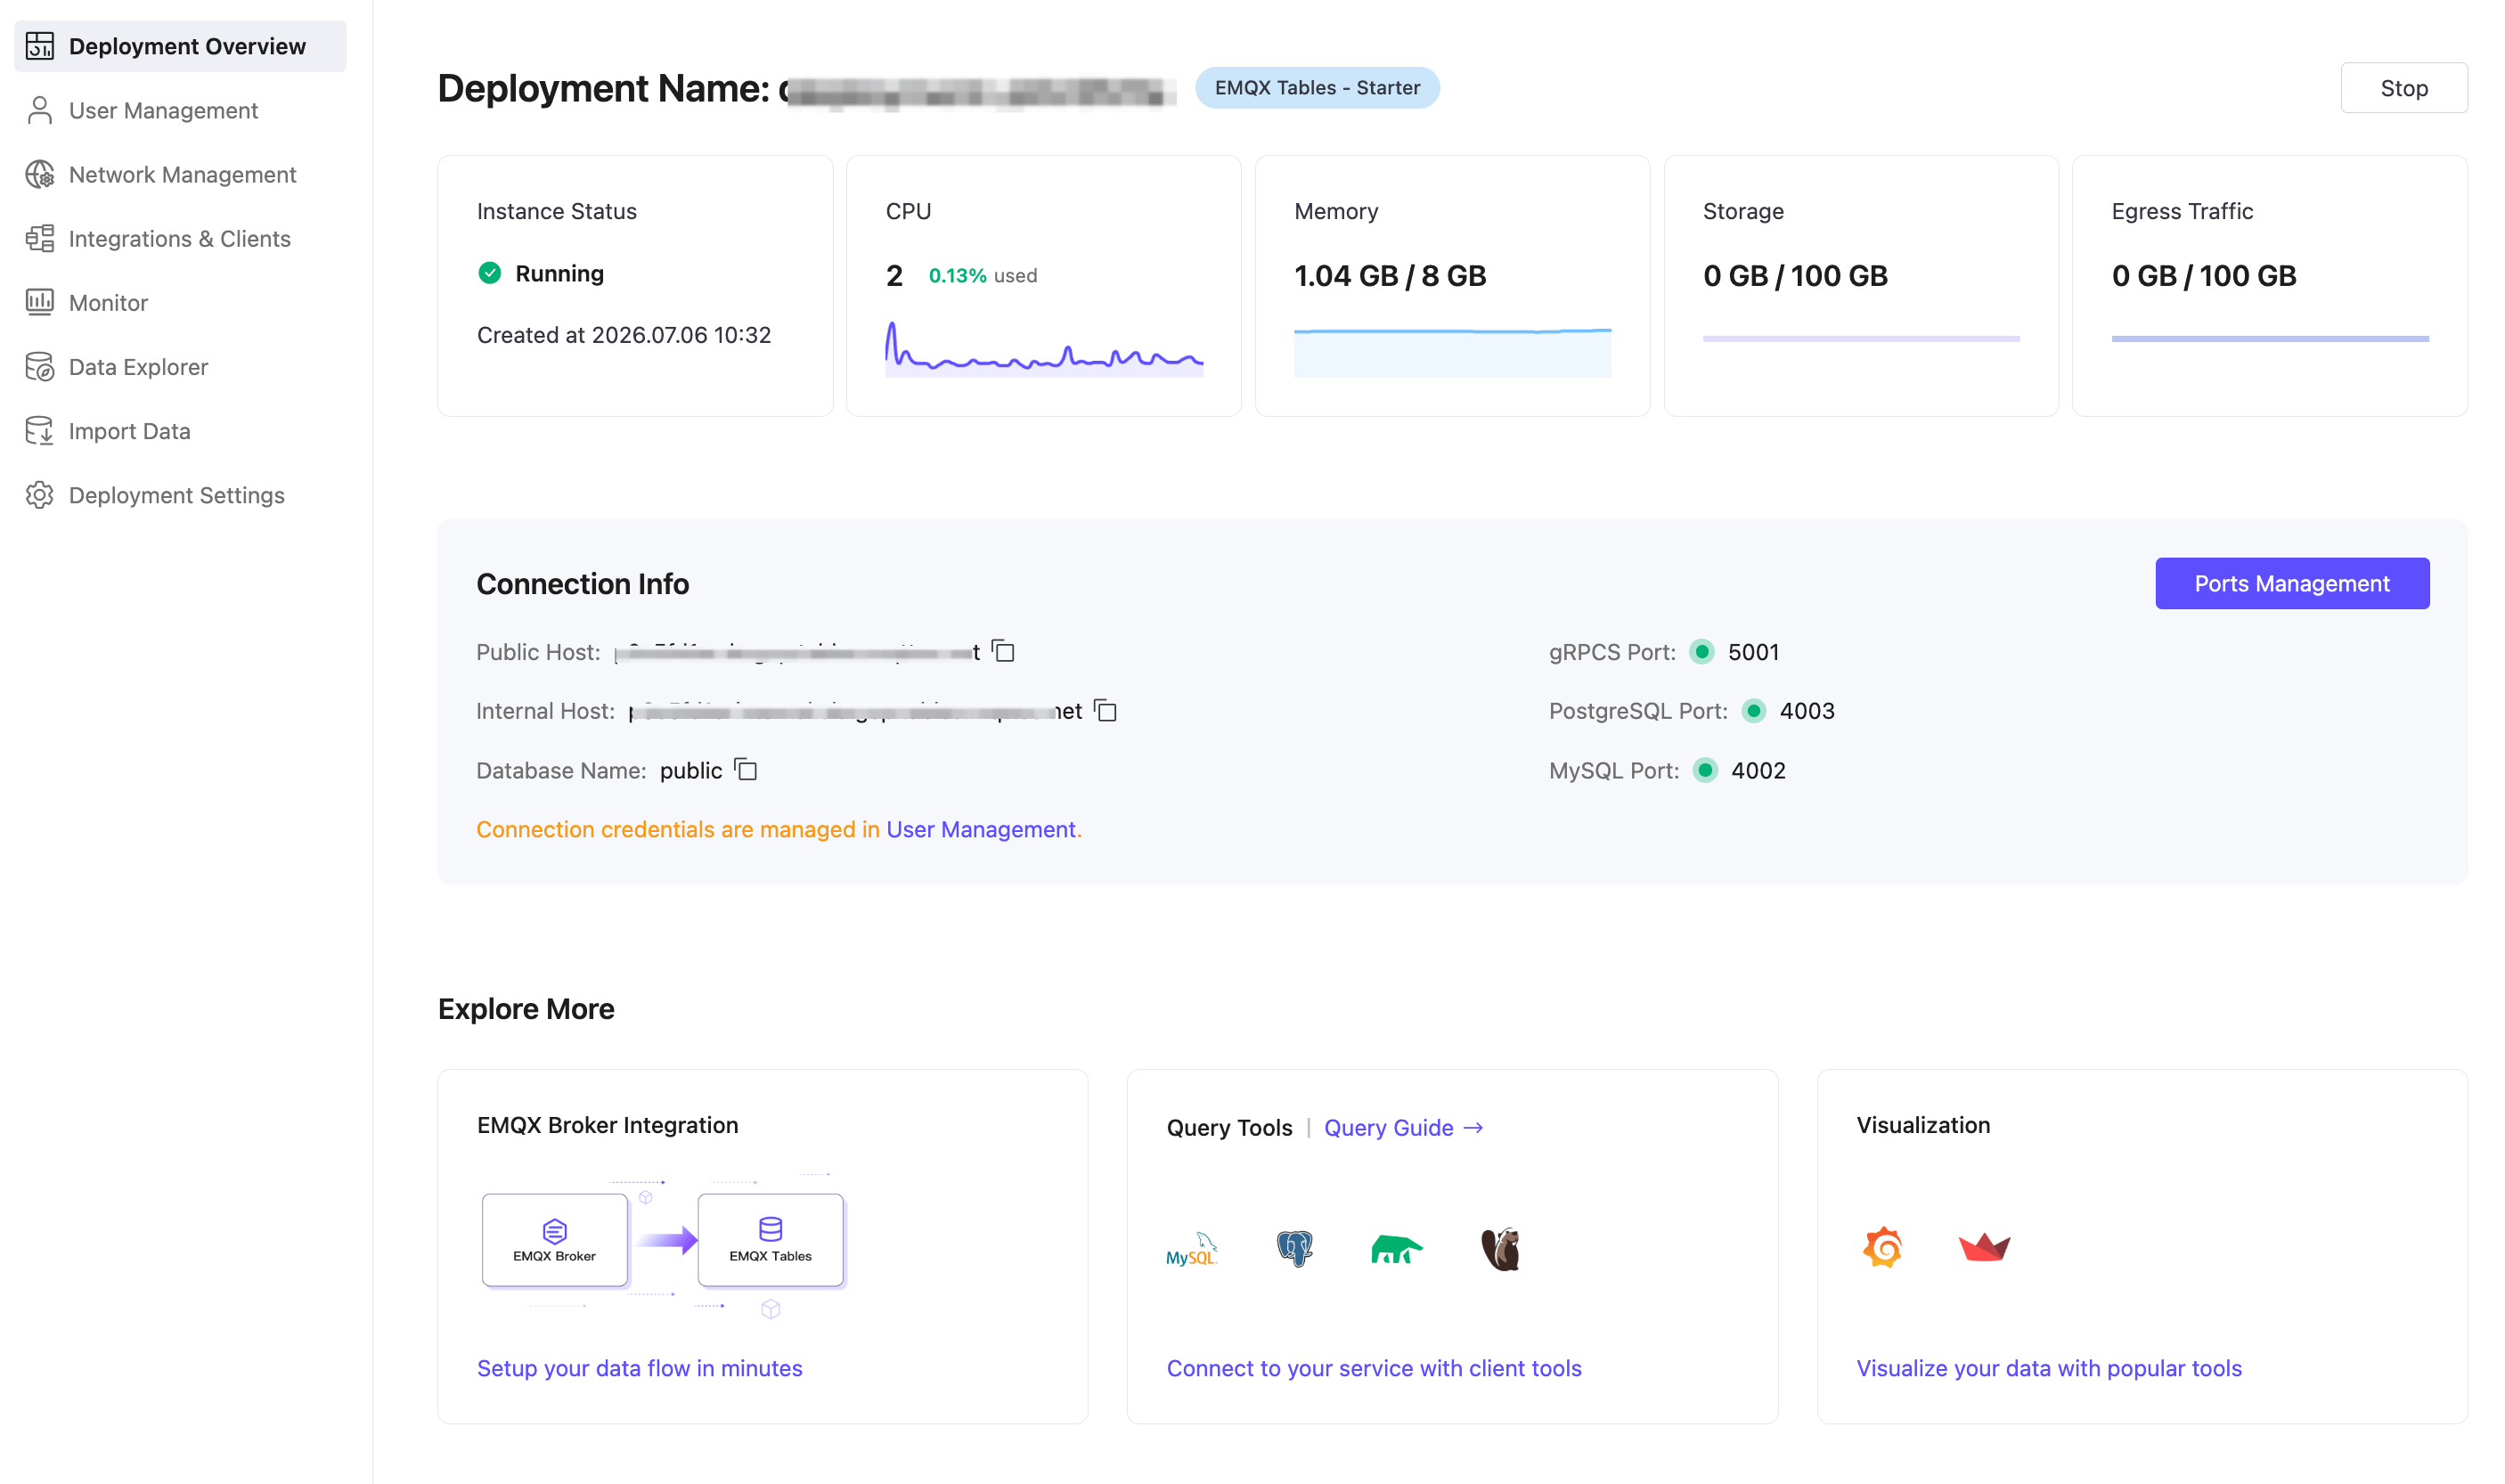Open Import Data in sidebar
This screenshot has height=1484, width=2505.
click(180, 431)
